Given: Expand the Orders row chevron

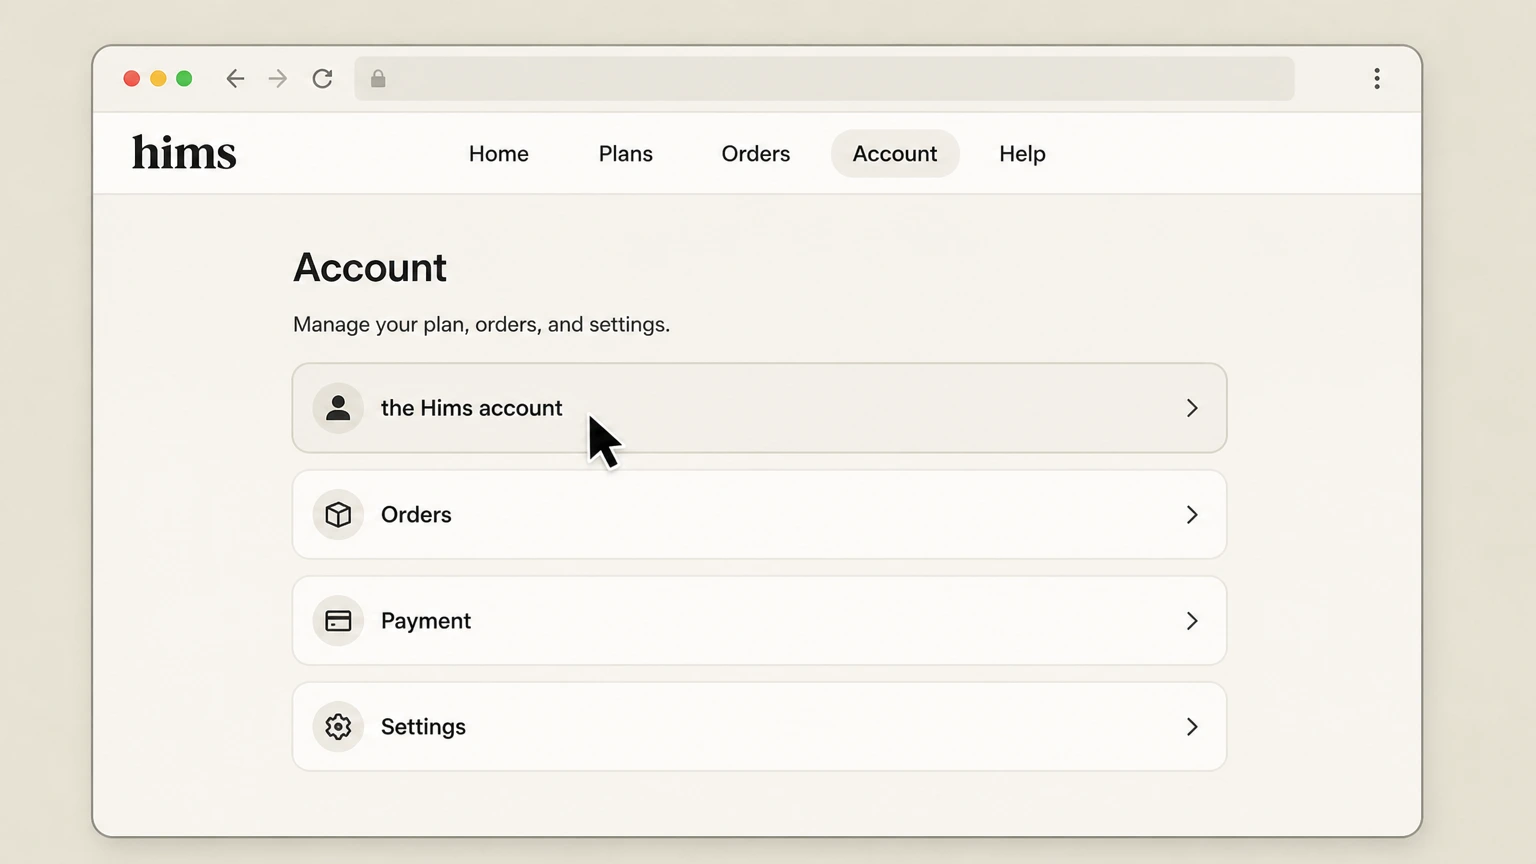Looking at the screenshot, I should 1192,514.
